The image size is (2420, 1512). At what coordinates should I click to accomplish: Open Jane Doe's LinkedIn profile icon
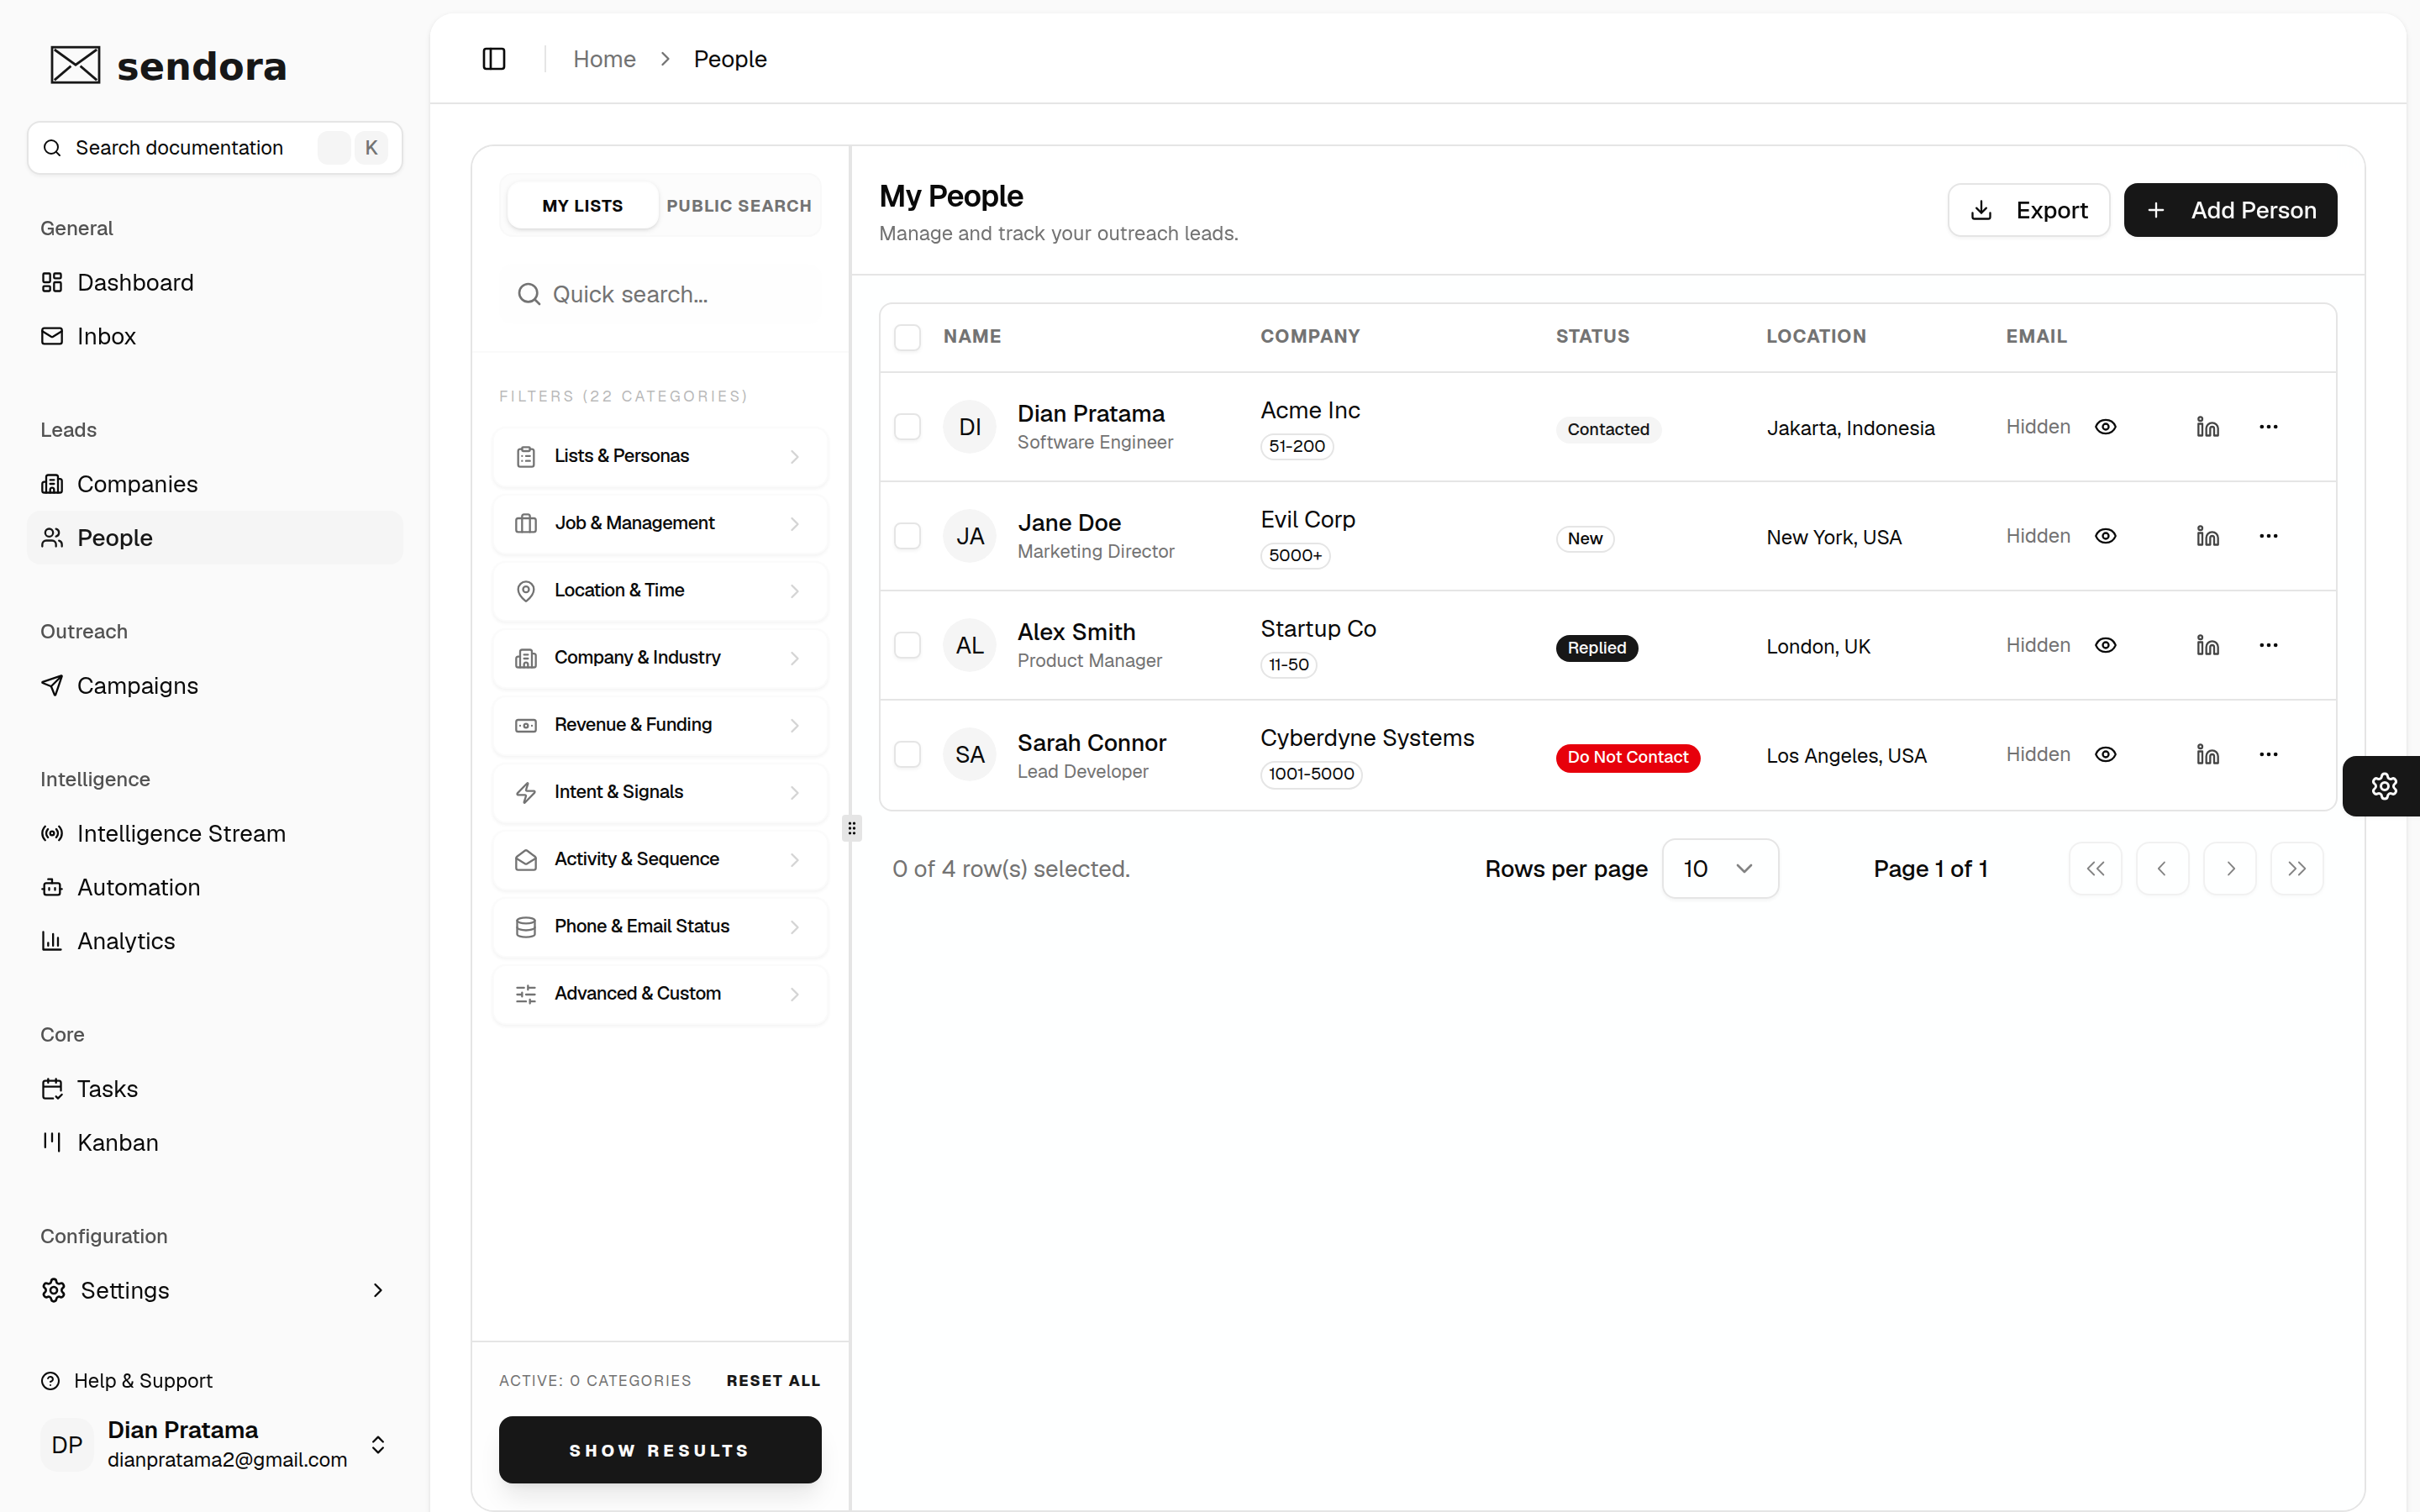point(2207,536)
